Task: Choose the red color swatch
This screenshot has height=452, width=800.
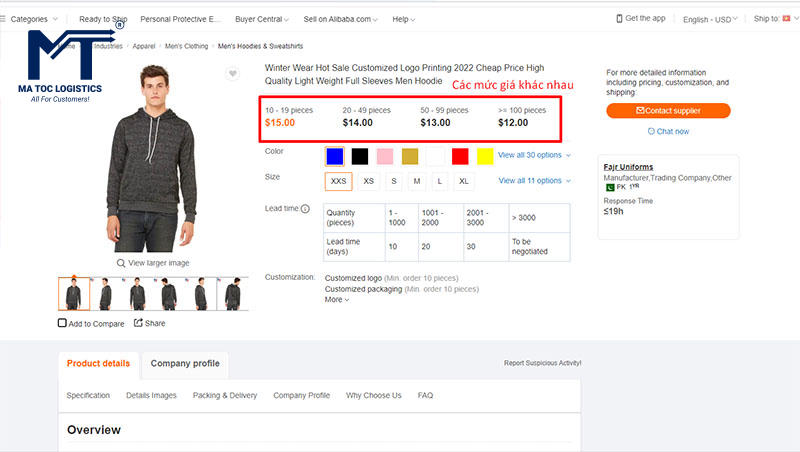Action: [460, 156]
